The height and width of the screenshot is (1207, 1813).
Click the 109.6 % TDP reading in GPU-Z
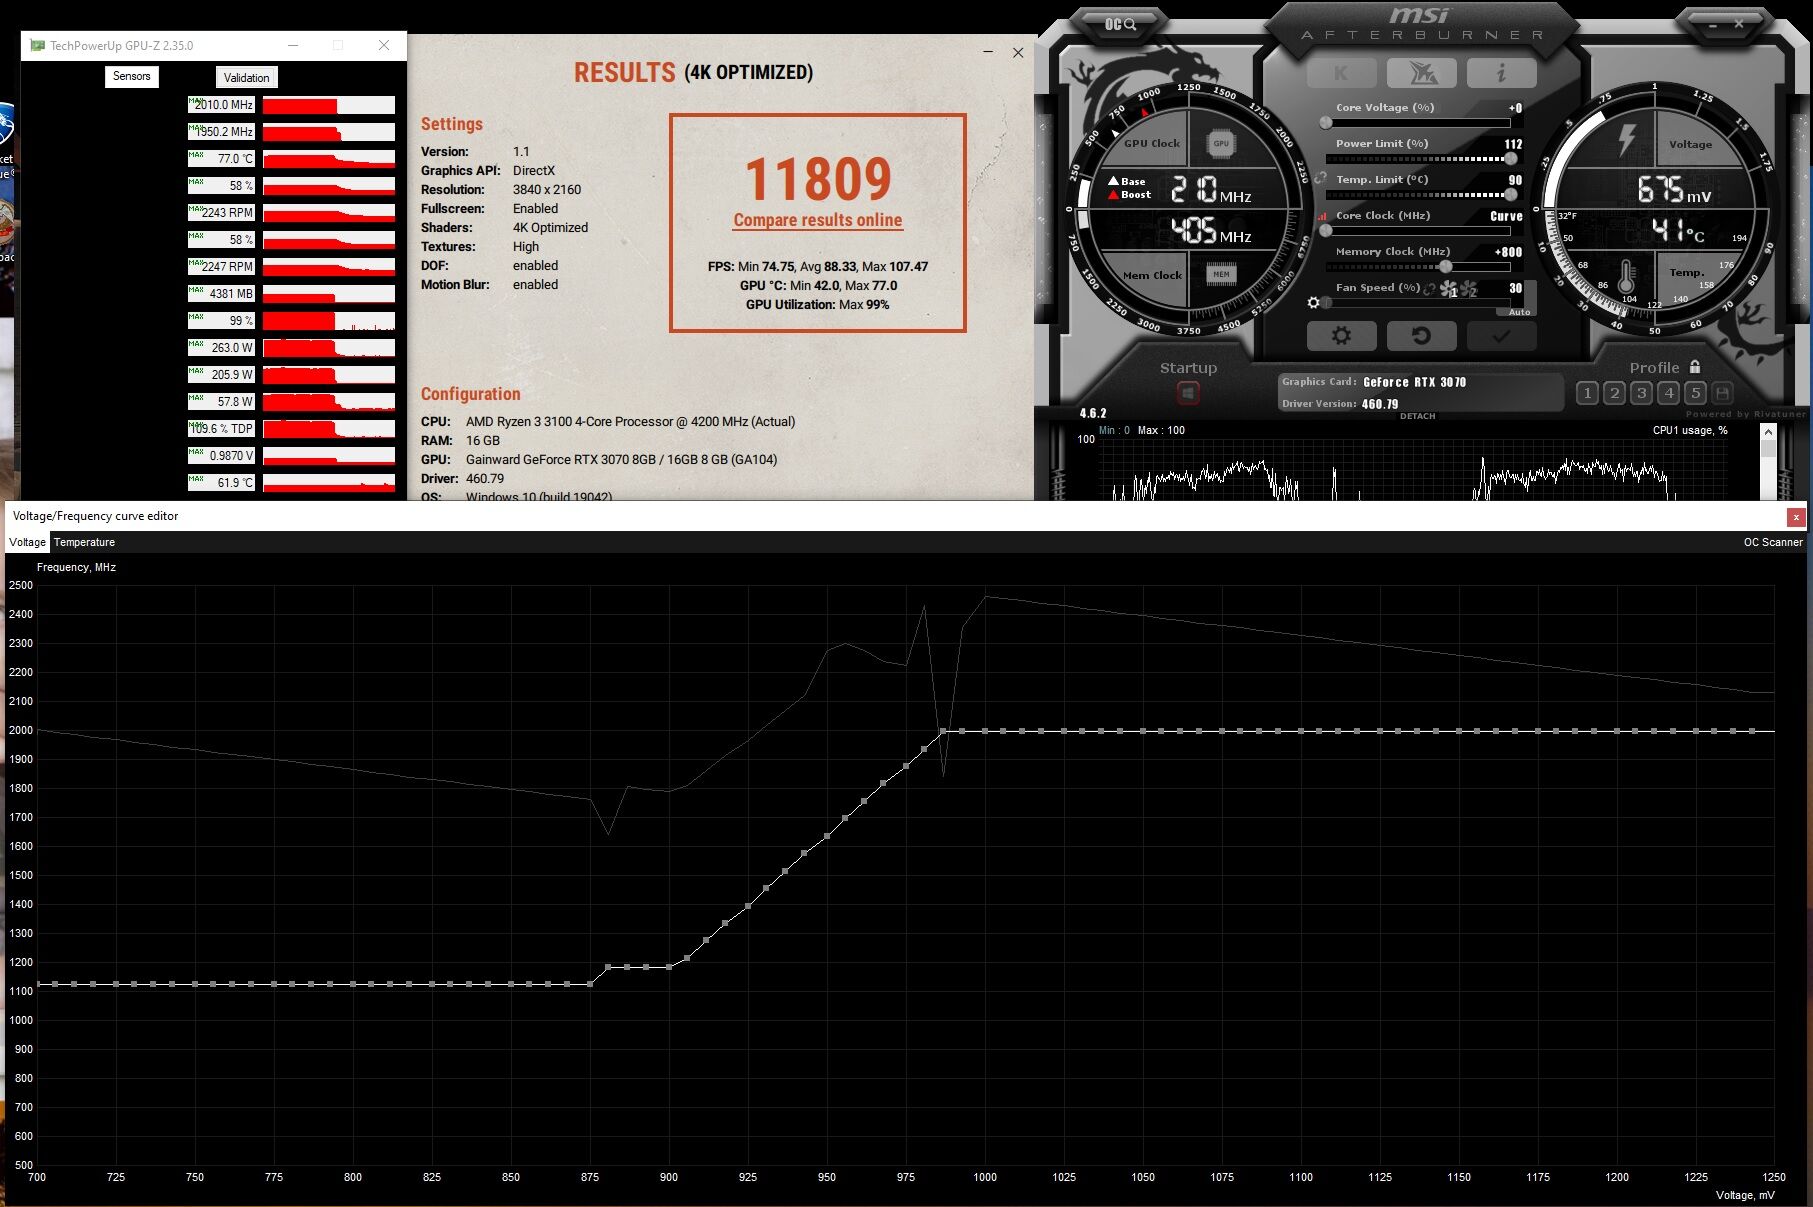click(x=221, y=429)
